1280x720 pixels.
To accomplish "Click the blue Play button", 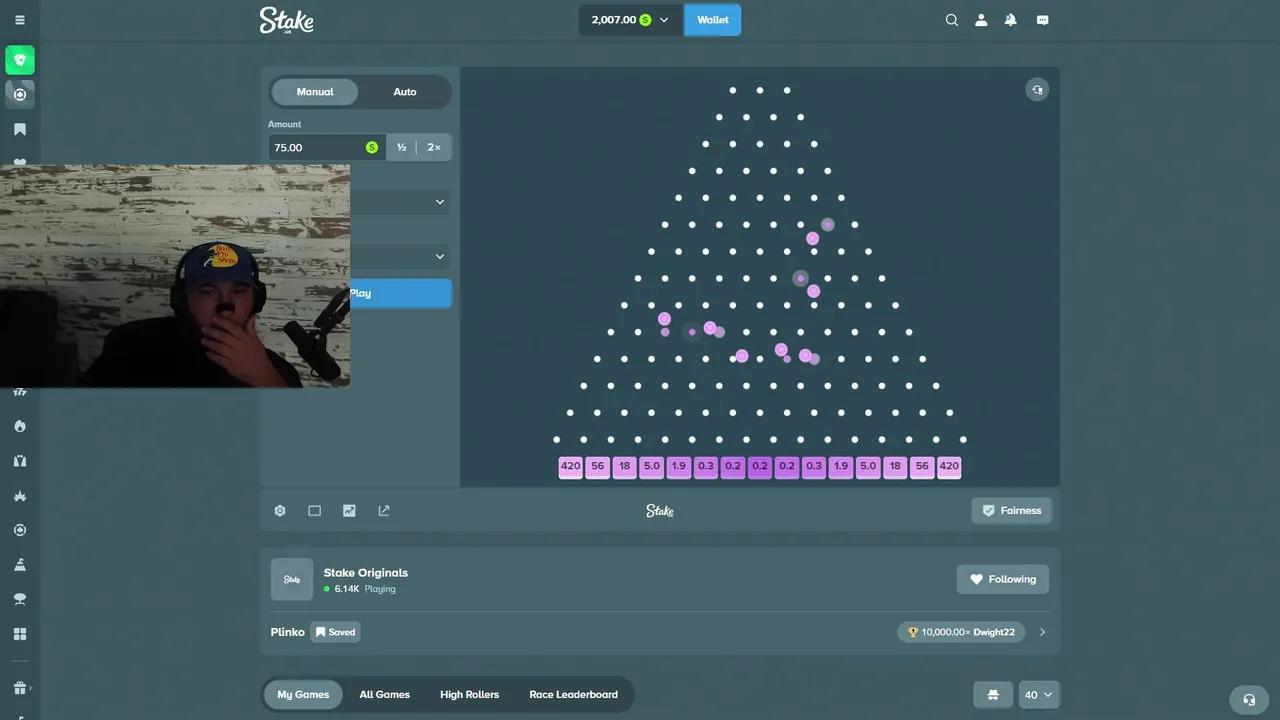I will click(x=400, y=293).
